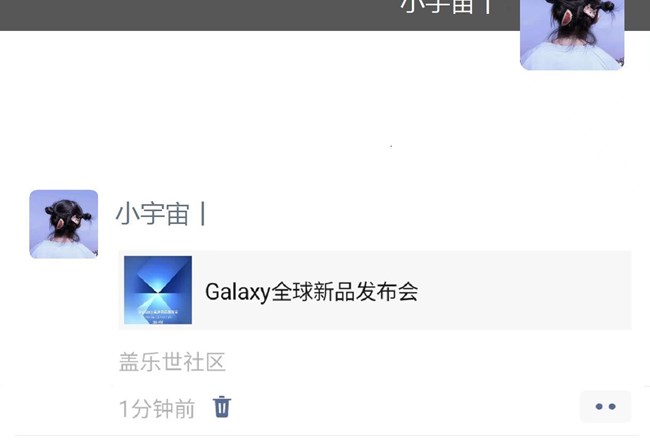Tap the dark gray cover photo banner
Image resolution: width=650 pixels, height=442 pixels.
click(257, 15)
